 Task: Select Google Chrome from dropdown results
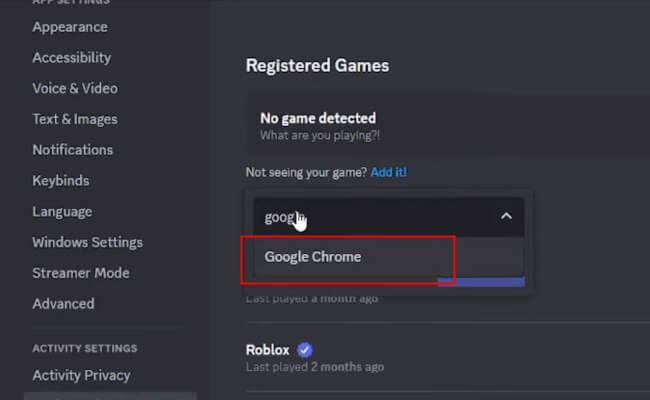tap(389, 257)
